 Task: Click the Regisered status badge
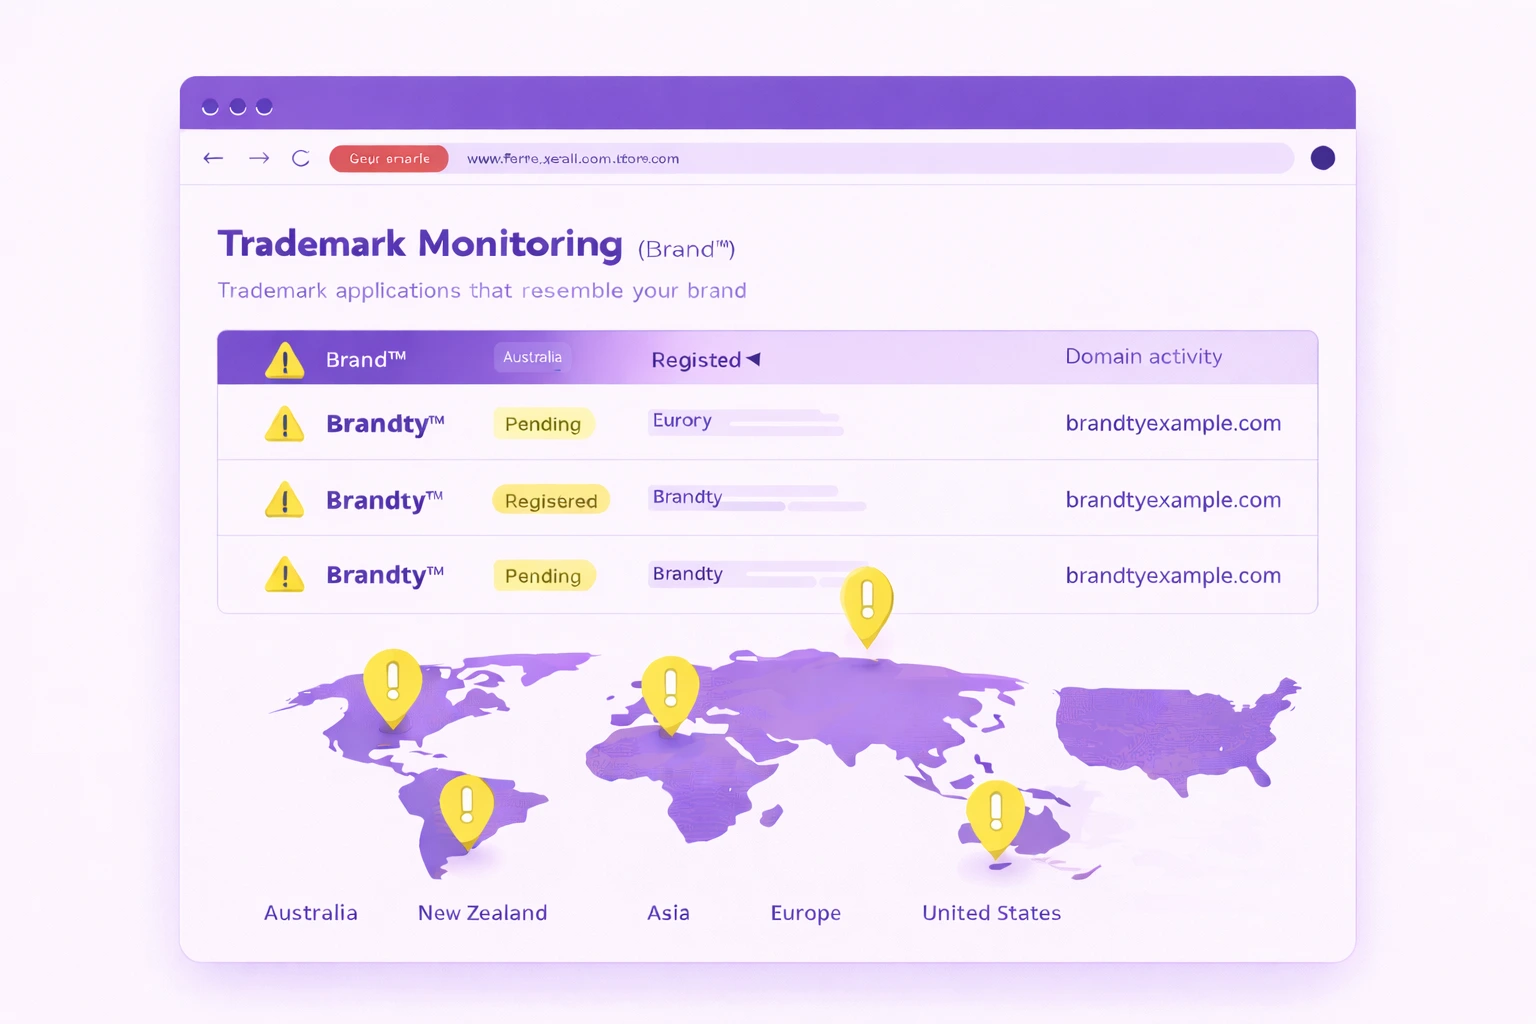[x=551, y=500]
